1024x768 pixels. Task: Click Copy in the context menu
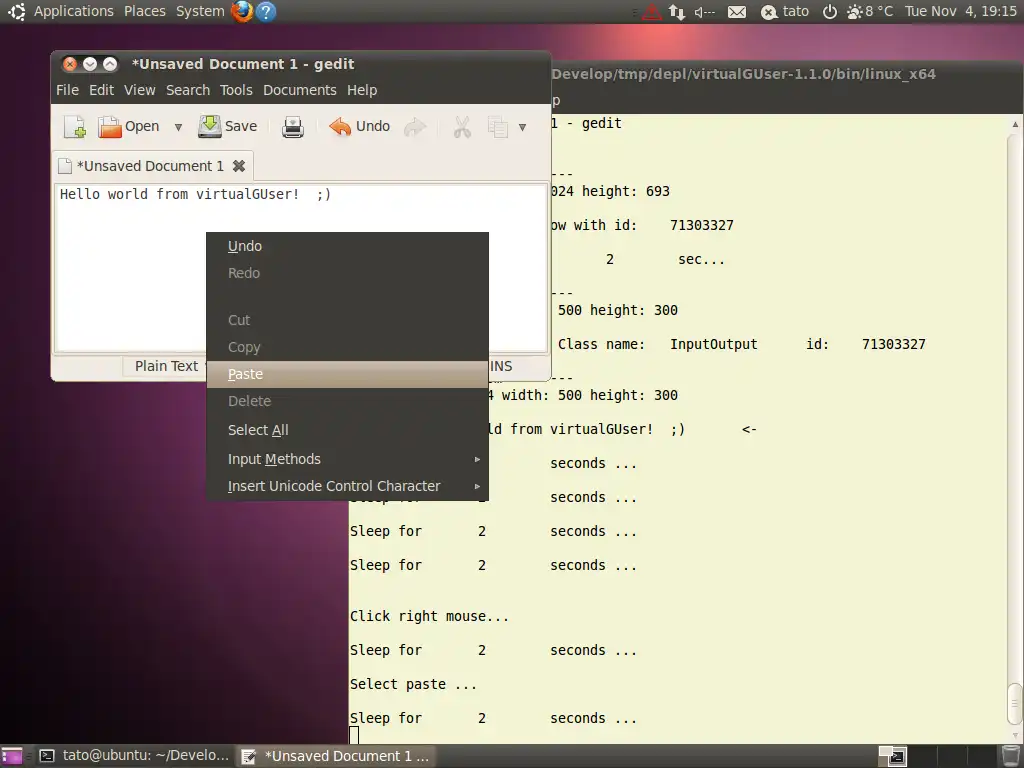coord(347,347)
